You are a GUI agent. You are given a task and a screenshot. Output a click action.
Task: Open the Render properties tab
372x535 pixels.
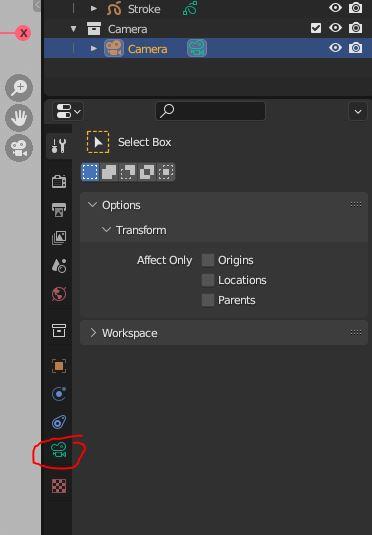pos(59,181)
